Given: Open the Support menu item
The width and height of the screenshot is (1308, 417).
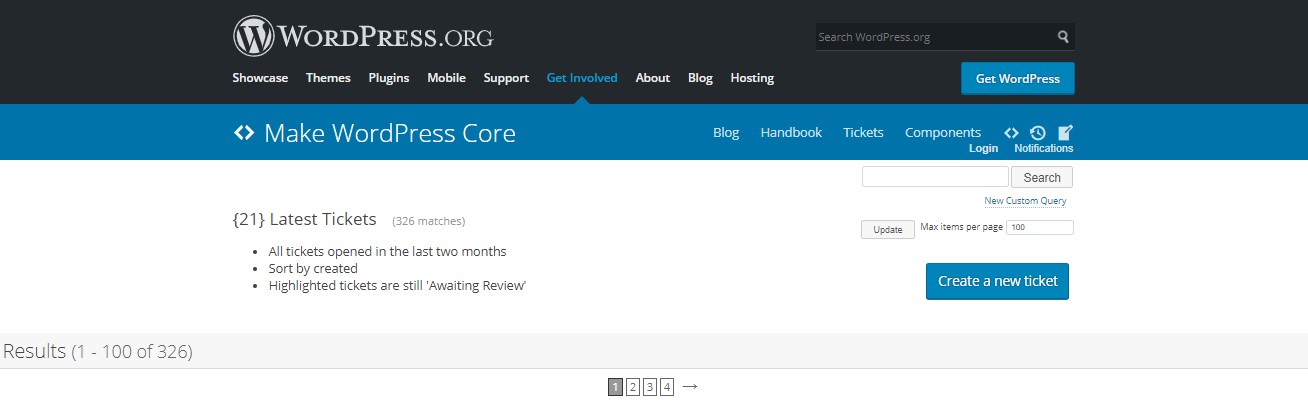Looking at the screenshot, I should pyautogui.click(x=506, y=78).
